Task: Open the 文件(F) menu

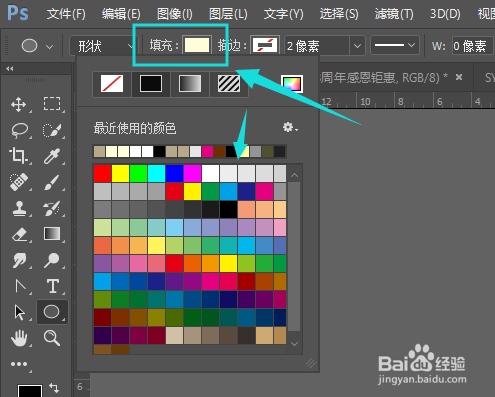Action: tap(66, 14)
